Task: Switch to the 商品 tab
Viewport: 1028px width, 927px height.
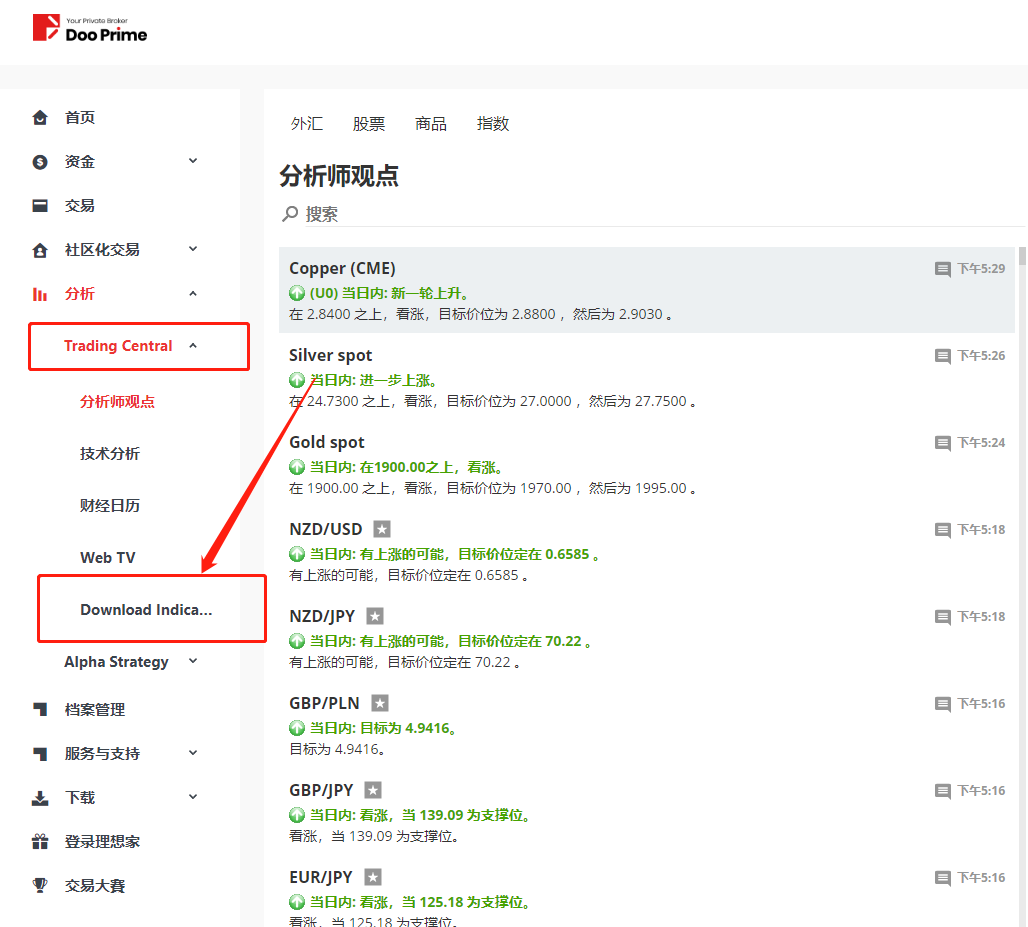Action: pos(431,123)
